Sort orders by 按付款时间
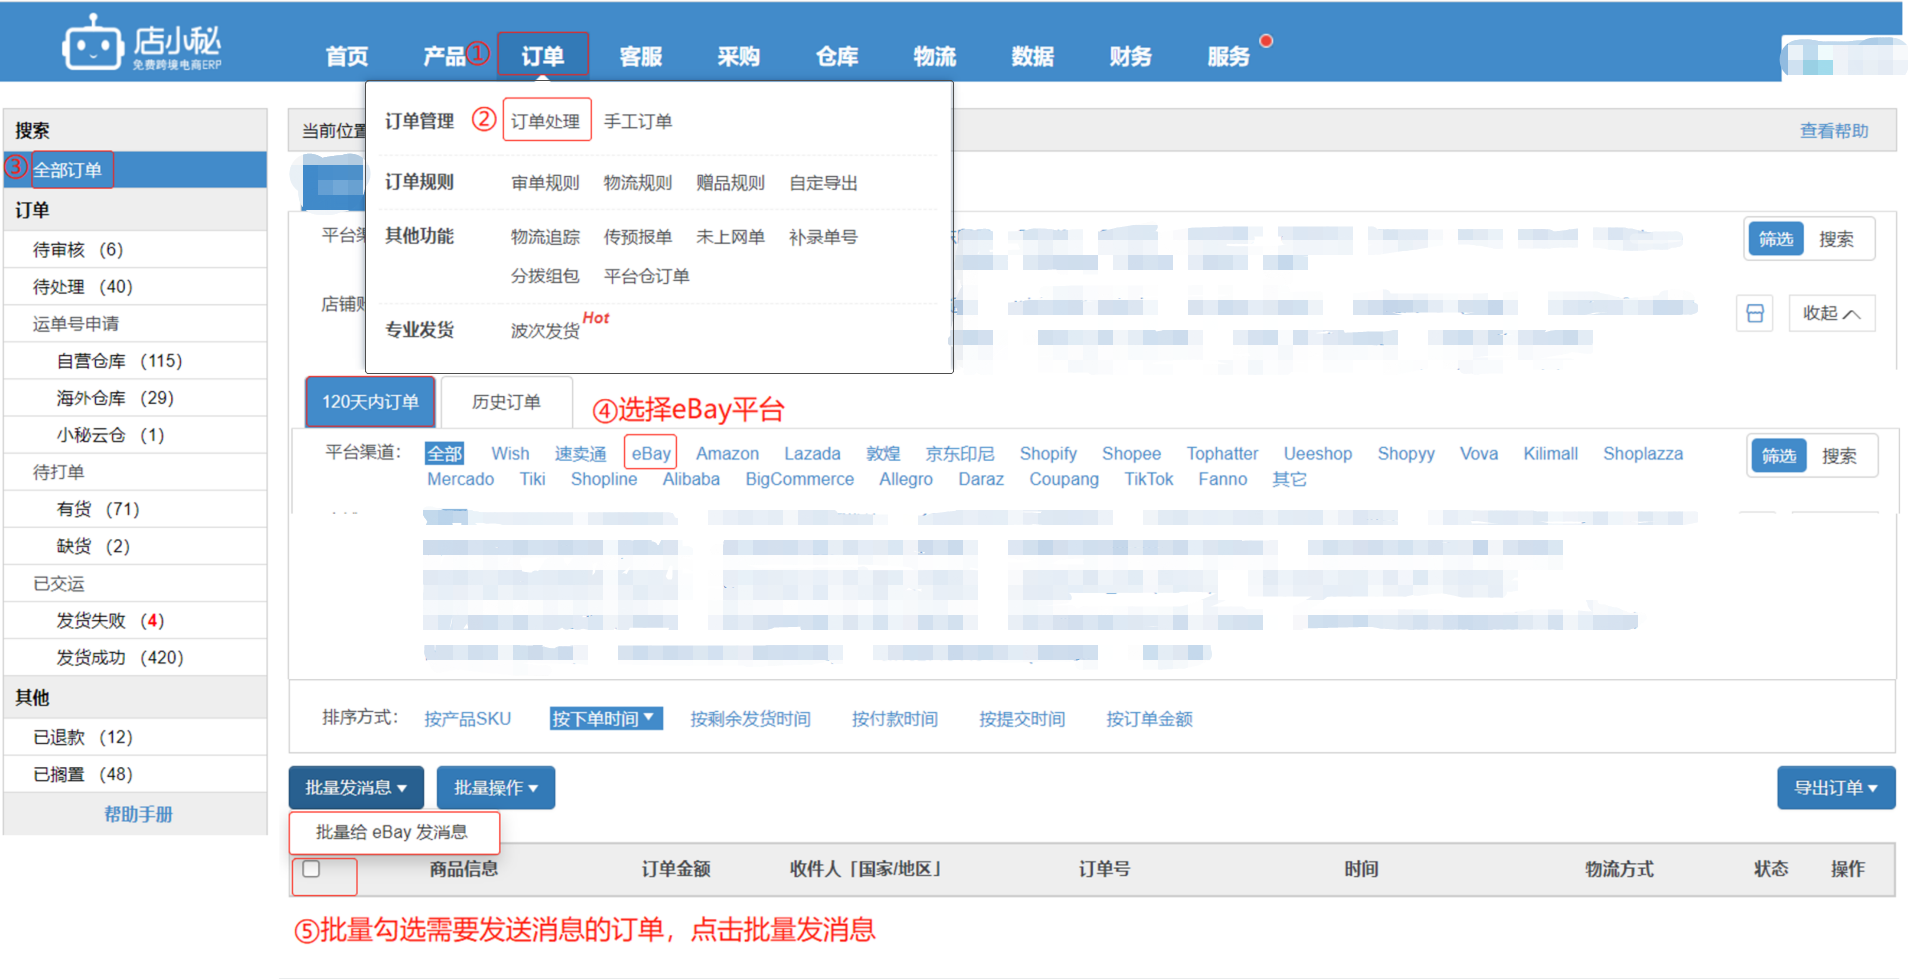Viewport: 1908px width, 979px height. (894, 718)
